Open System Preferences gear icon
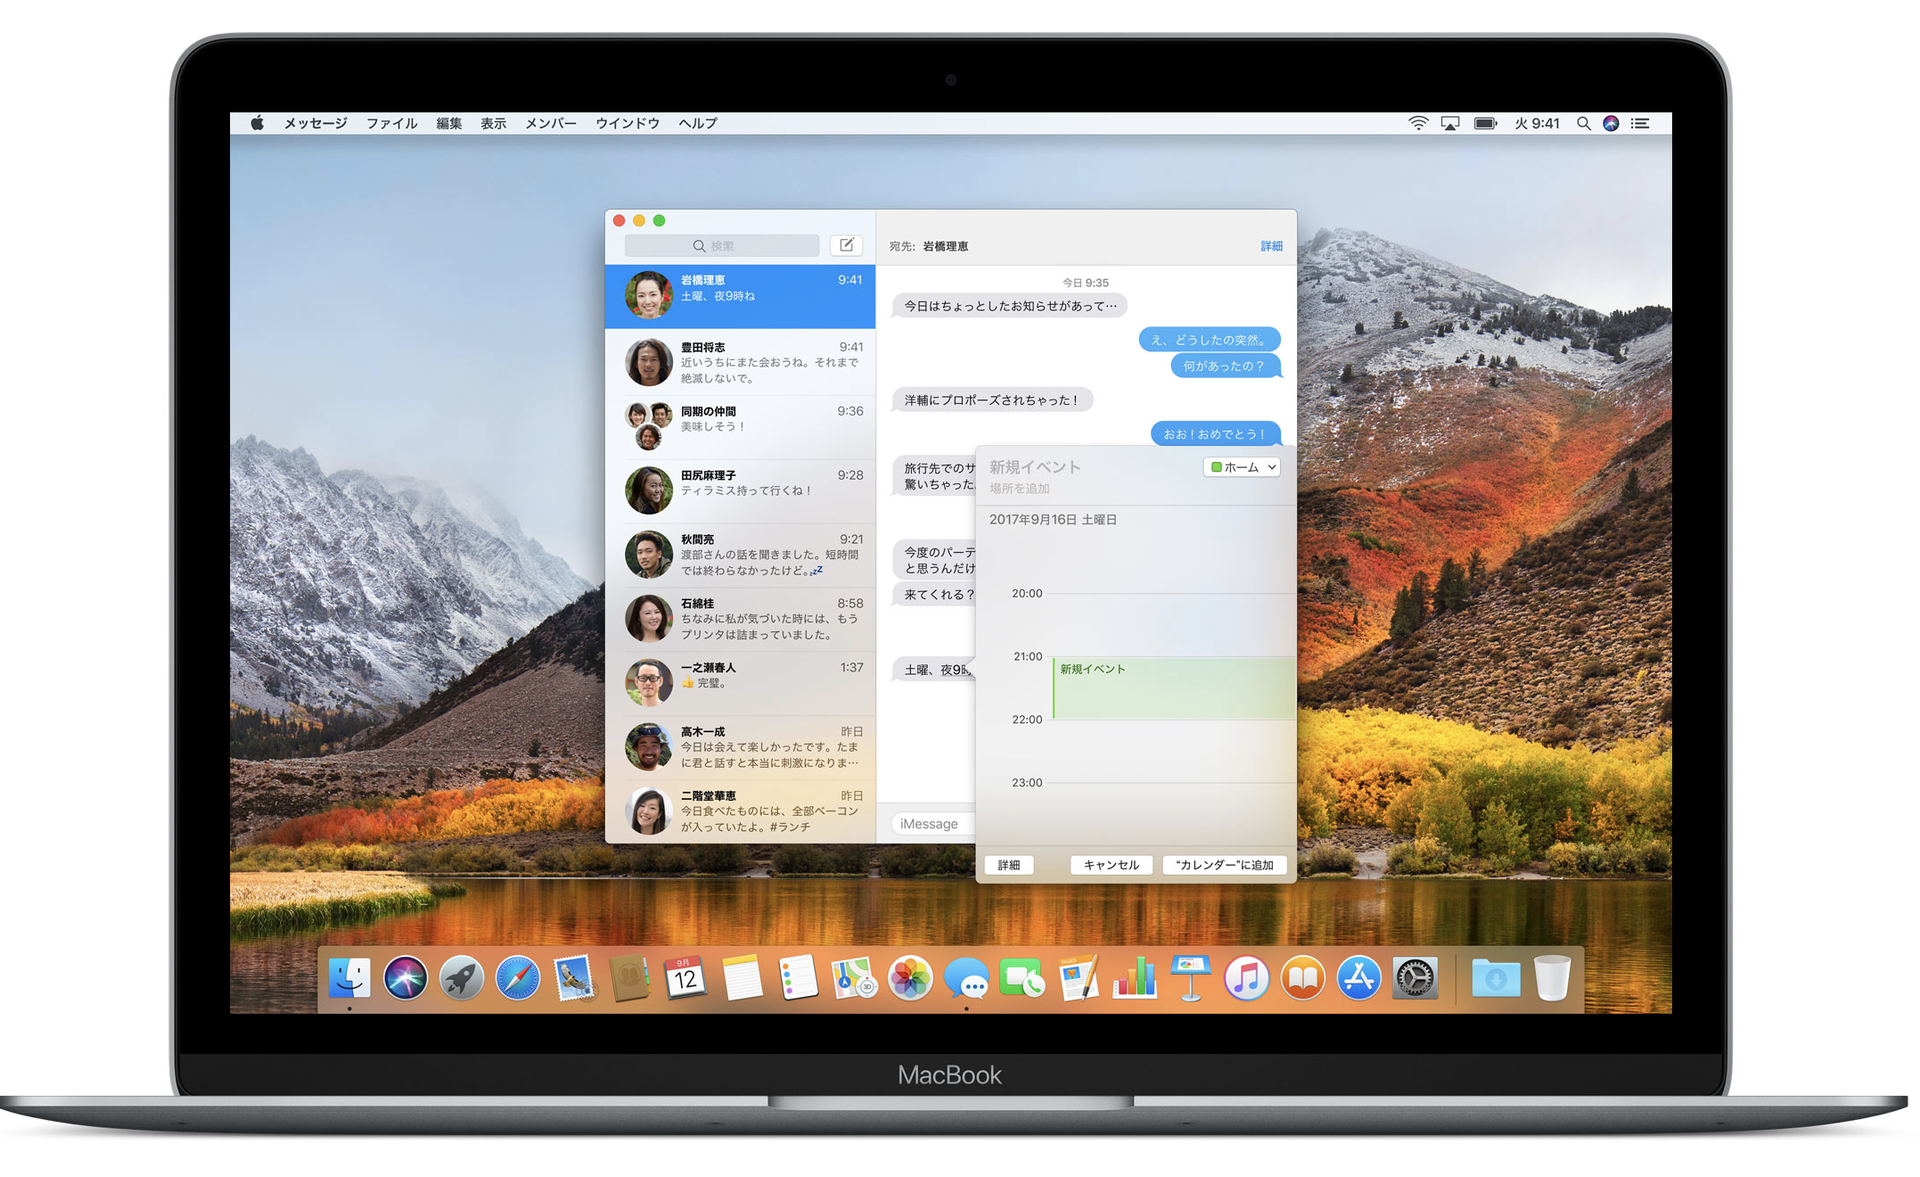This screenshot has height=1177, width=1920. click(1415, 977)
